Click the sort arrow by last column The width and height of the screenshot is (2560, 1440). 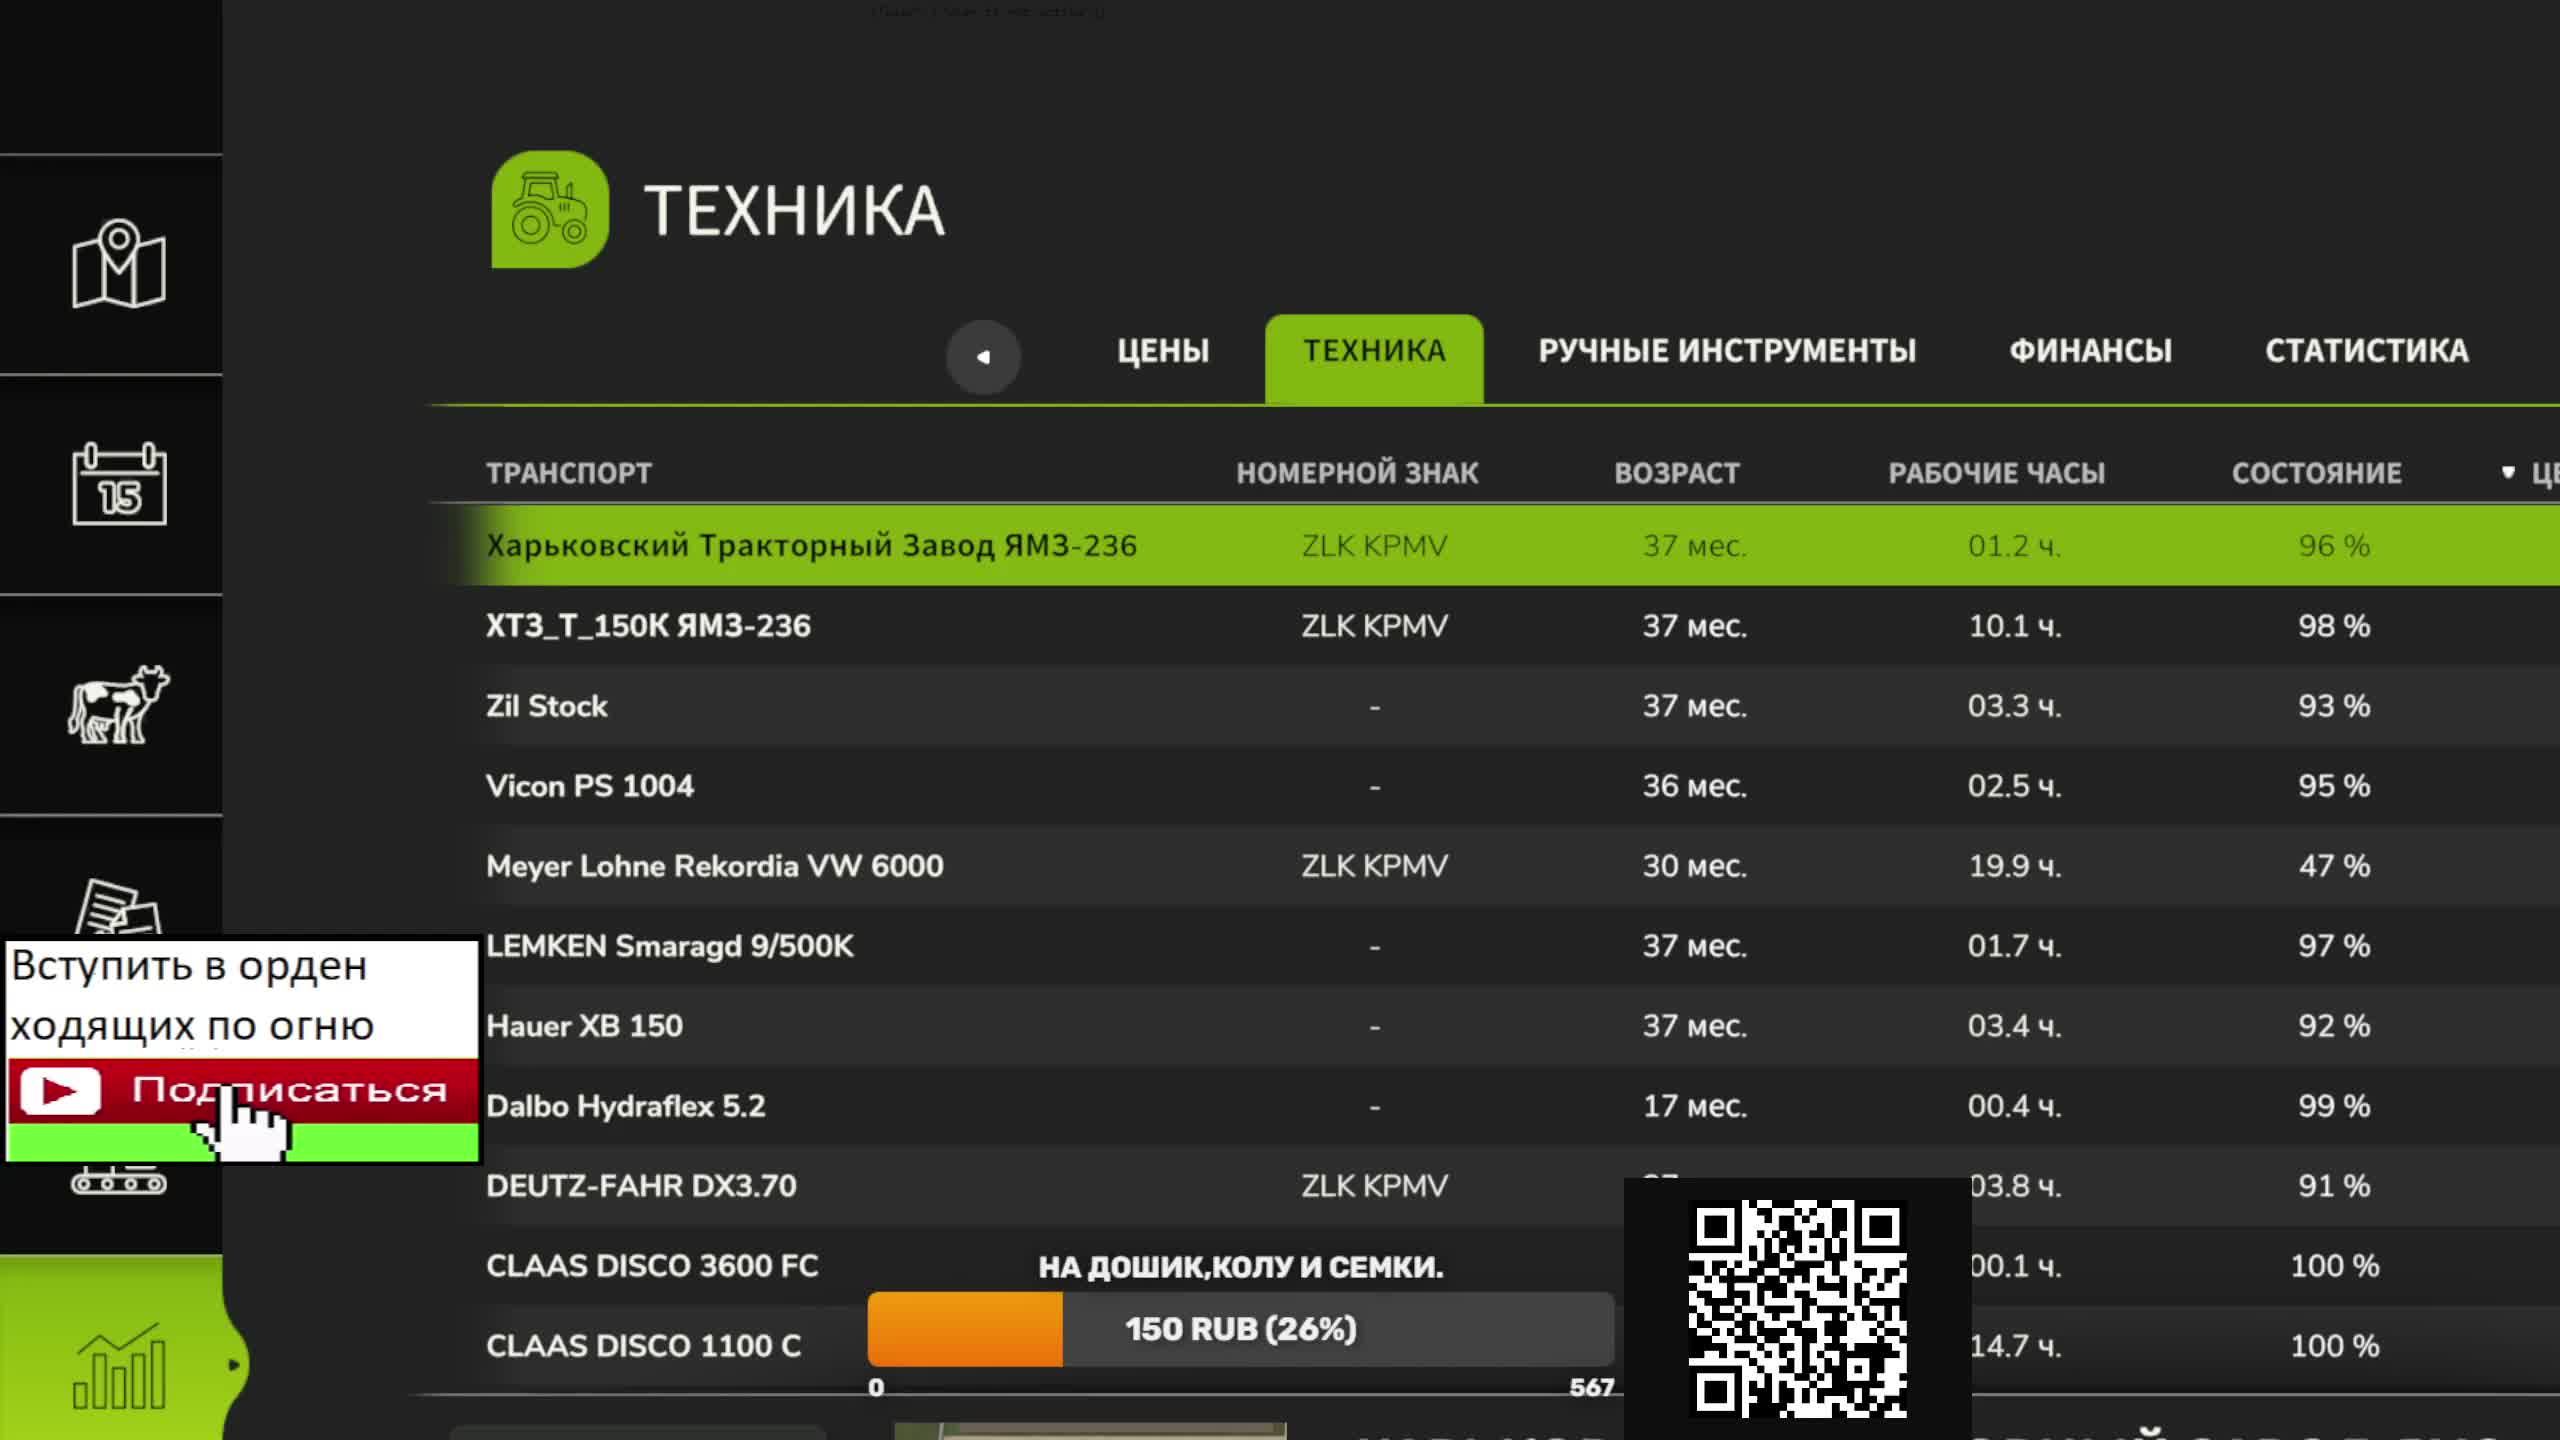point(2508,472)
